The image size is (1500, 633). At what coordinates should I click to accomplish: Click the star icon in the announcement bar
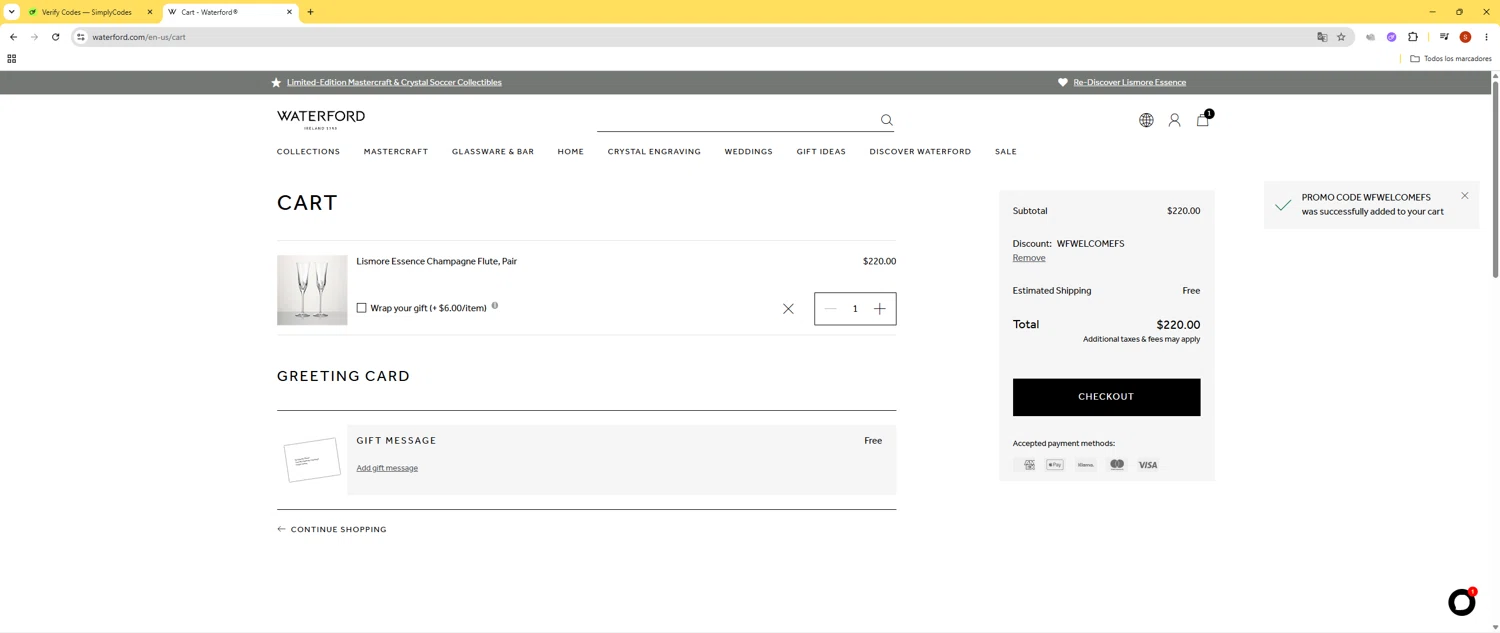point(276,82)
